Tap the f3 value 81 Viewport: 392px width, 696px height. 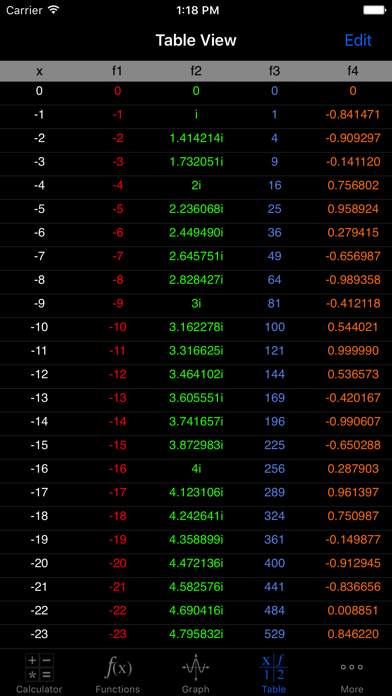tap(274, 304)
